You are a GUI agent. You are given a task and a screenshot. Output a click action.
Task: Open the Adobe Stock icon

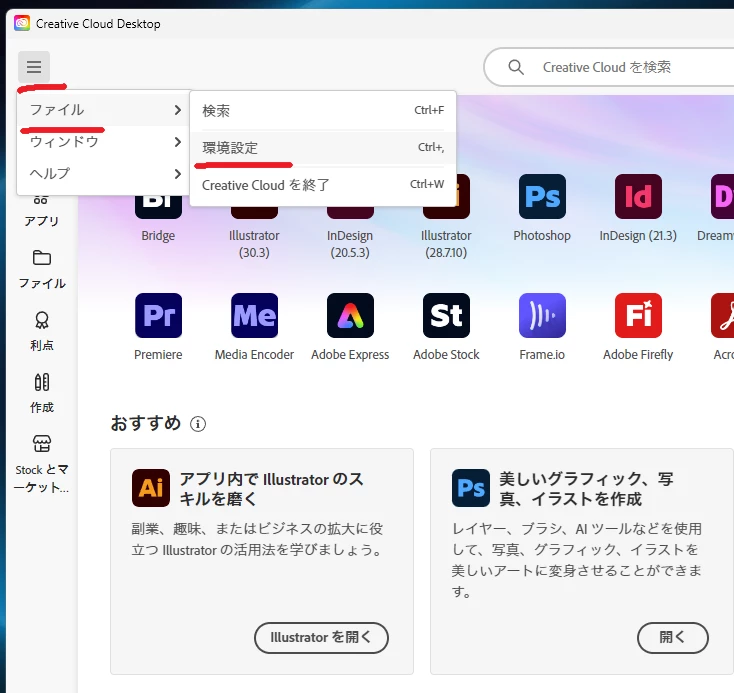tap(446, 316)
